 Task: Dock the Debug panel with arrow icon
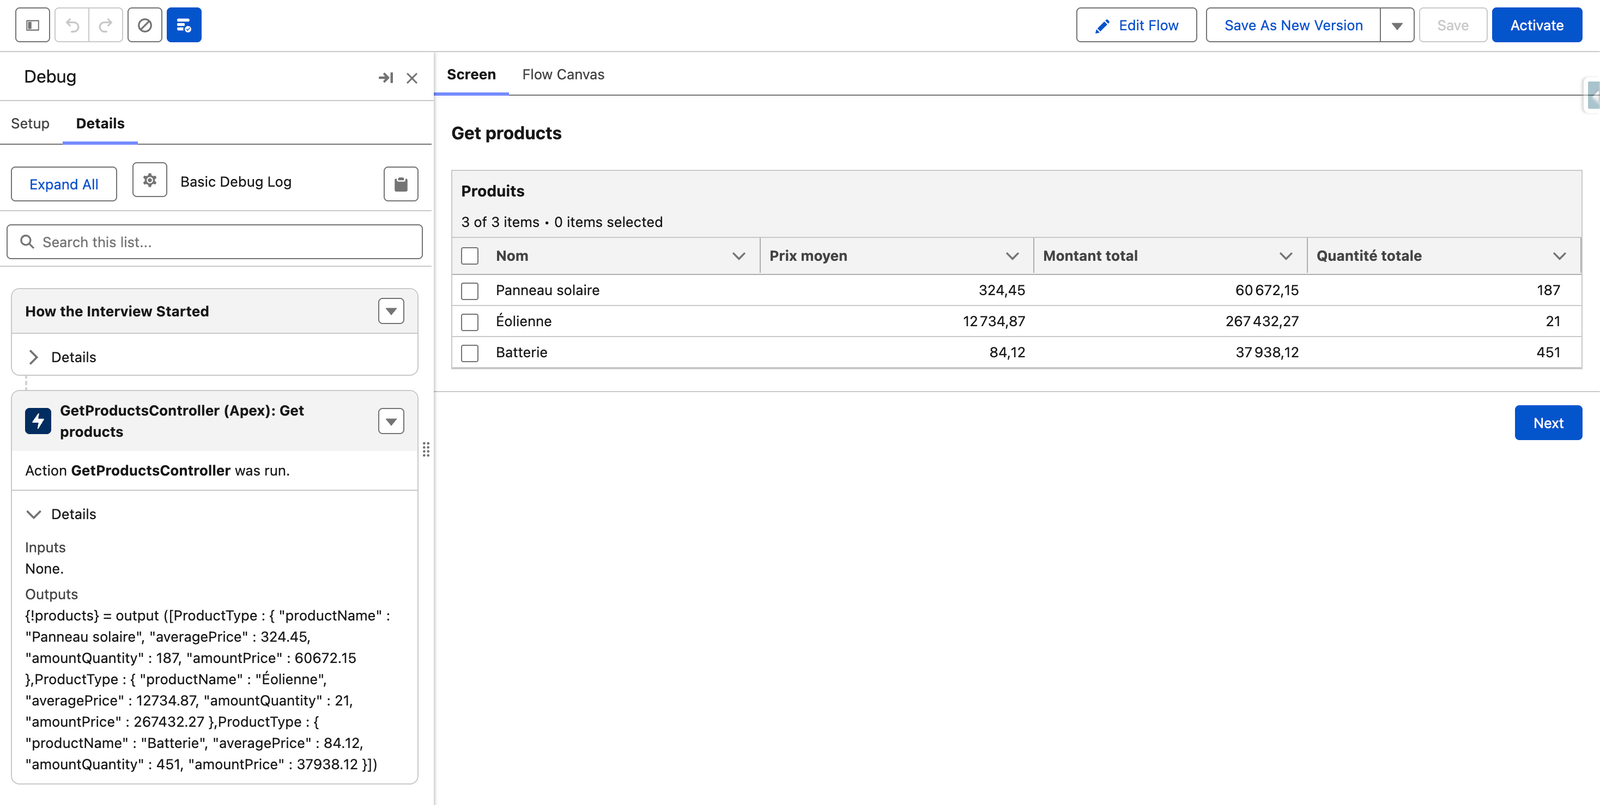(x=385, y=78)
